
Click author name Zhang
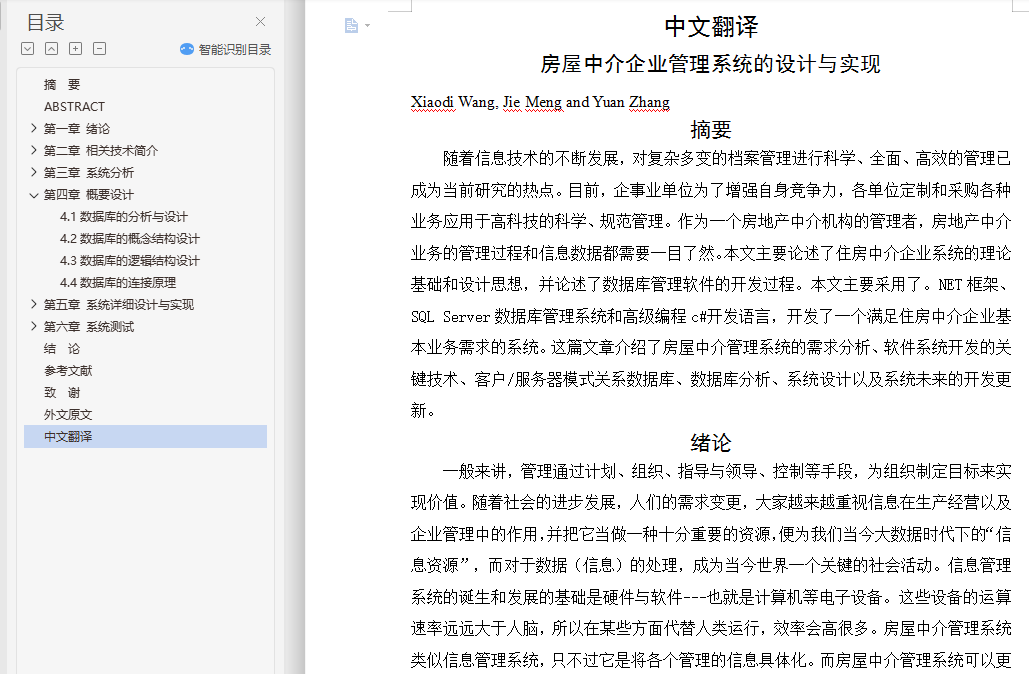click(x=649, y=102)
